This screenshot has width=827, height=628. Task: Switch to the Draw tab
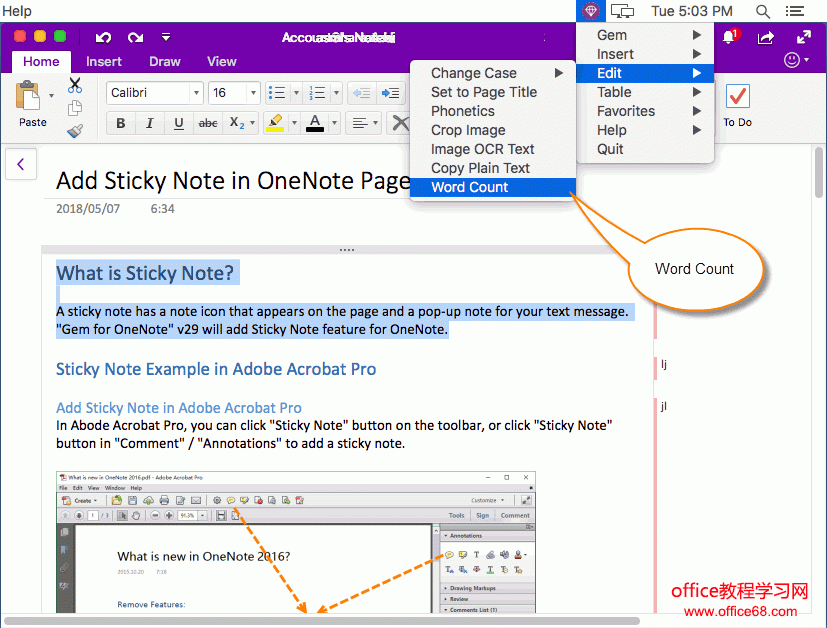point(165,62)
